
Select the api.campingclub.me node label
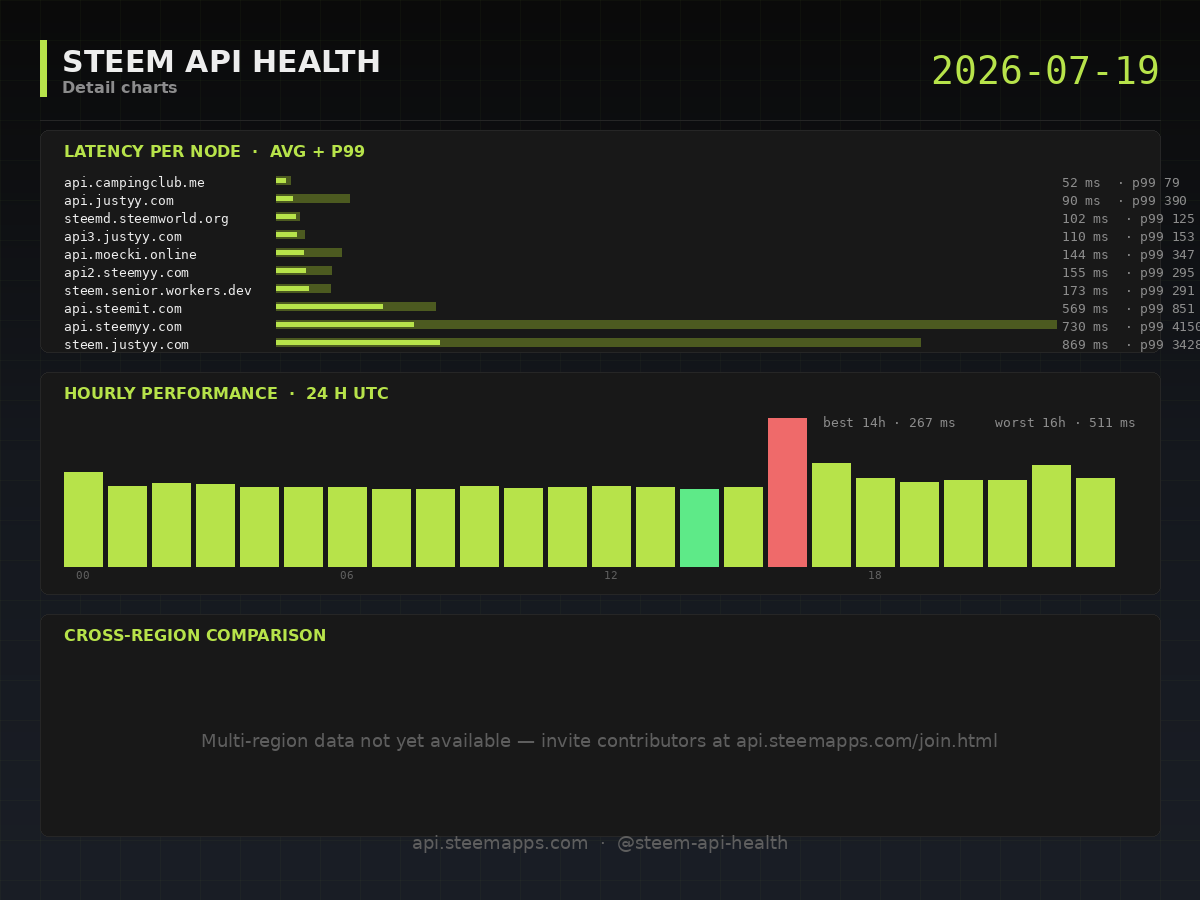point(134,183)
